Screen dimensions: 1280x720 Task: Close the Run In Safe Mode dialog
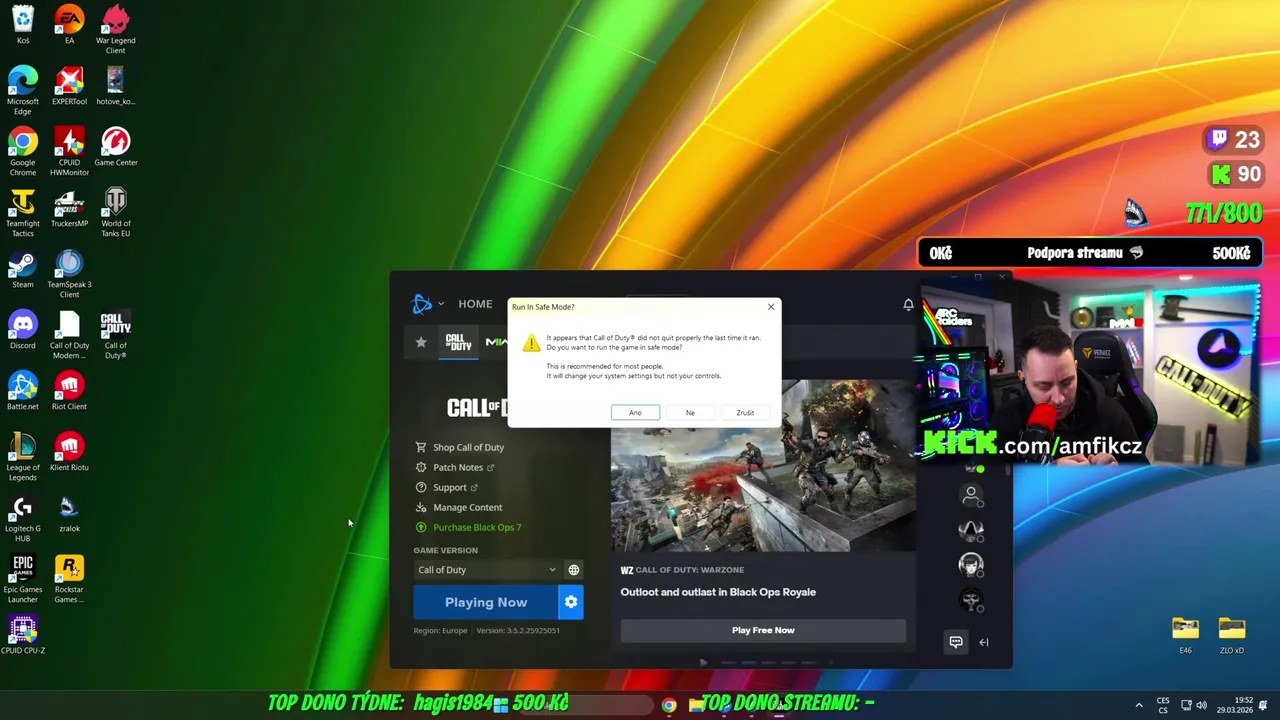[771, 307]
